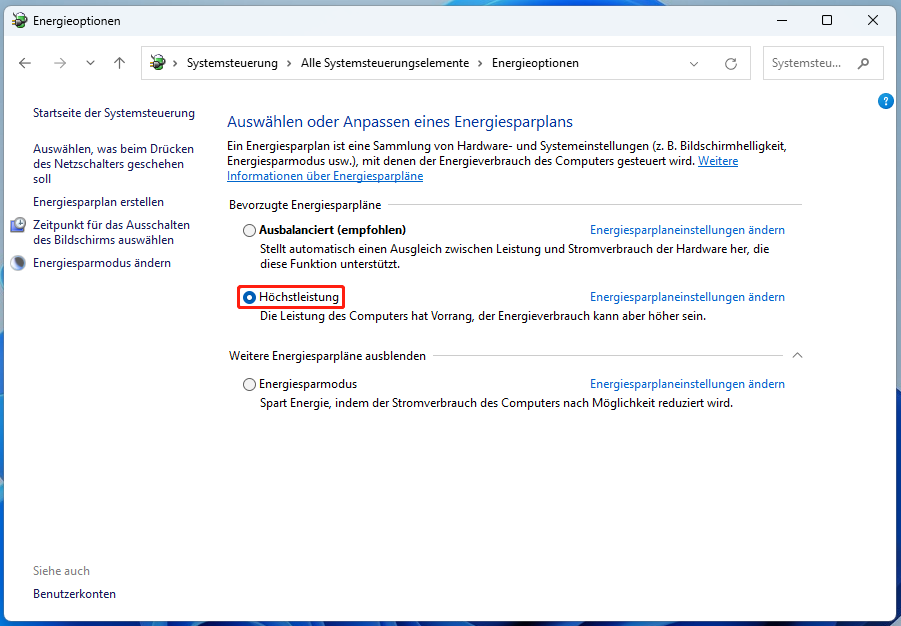Change plan settings for Energiesparmodus plan
901x626 pixels.
click(687, 384)
